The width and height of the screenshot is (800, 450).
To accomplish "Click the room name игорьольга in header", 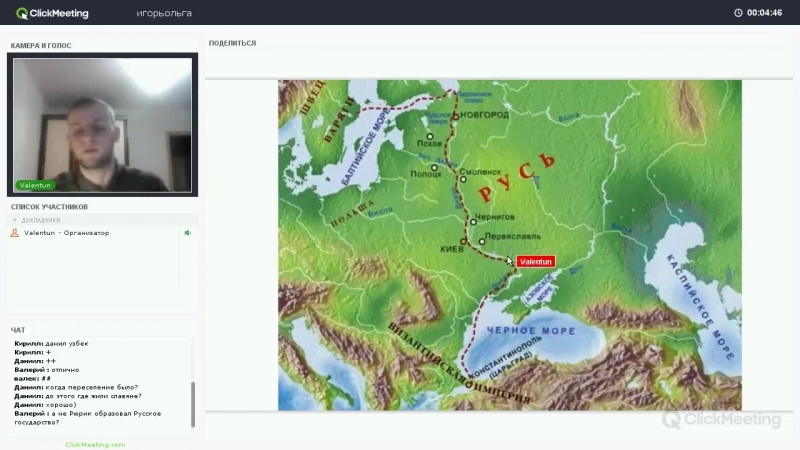I will click(x=164, y=13).
